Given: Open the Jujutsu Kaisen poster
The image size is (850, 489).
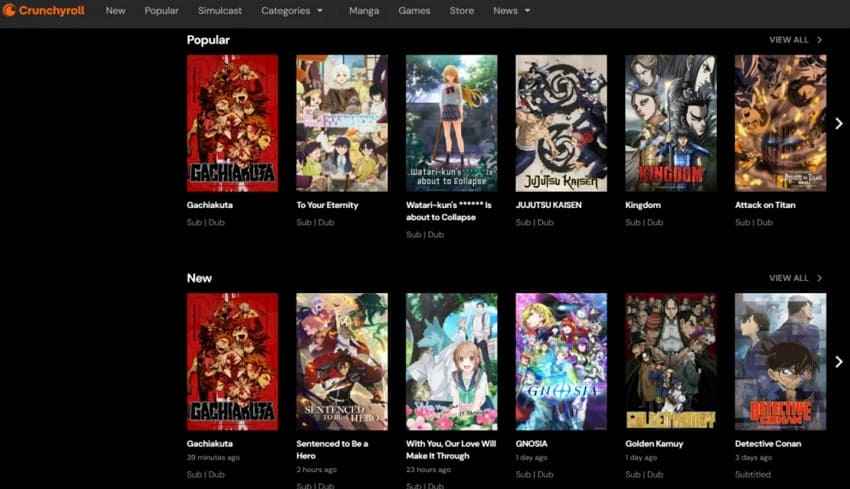Looking at the screenshot, I should (561, 123).
